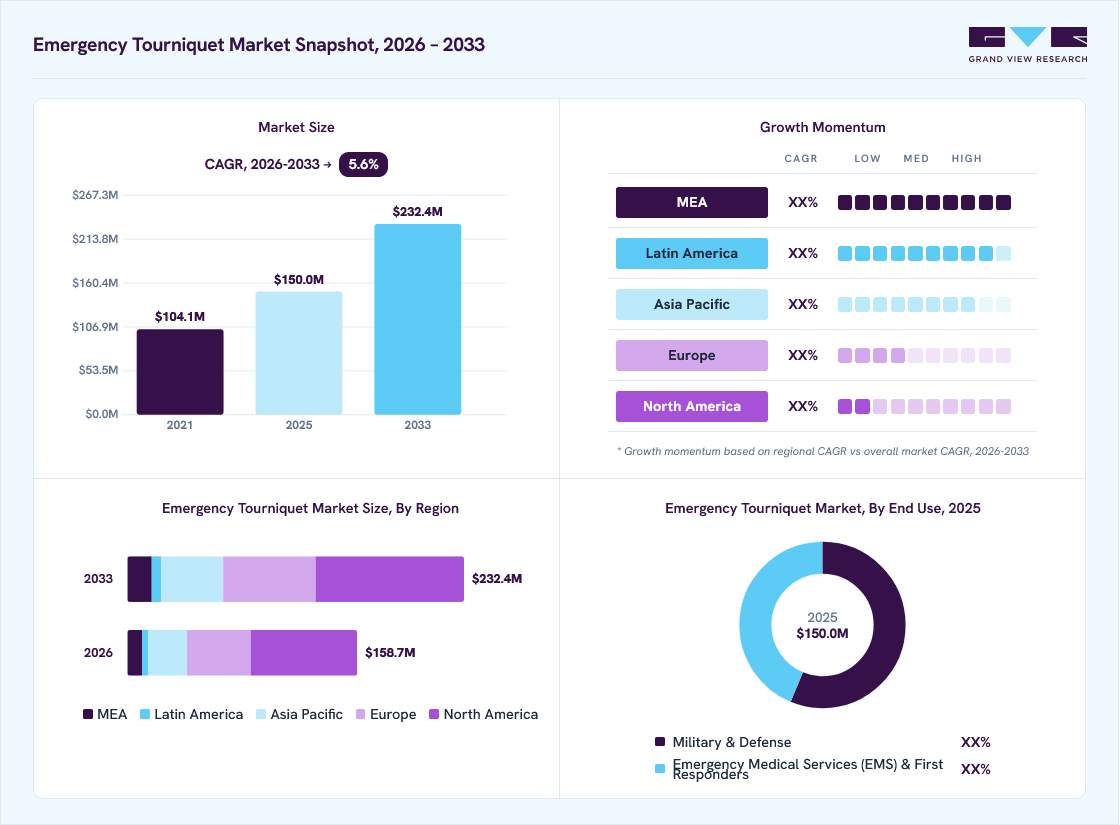1120x825 pixels.
Task: Click the Asia Pacific legend swatch
Action: coord(261,714)
